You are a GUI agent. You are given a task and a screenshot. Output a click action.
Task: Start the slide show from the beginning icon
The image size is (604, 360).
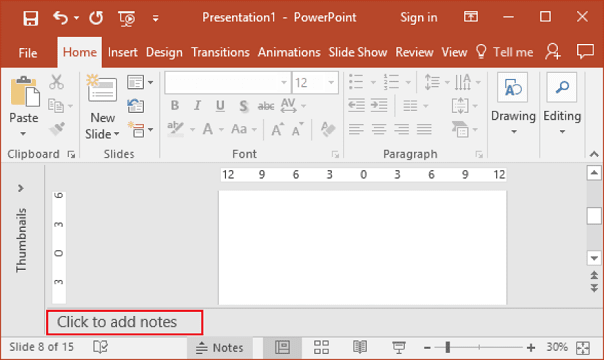tap(127, 18)
